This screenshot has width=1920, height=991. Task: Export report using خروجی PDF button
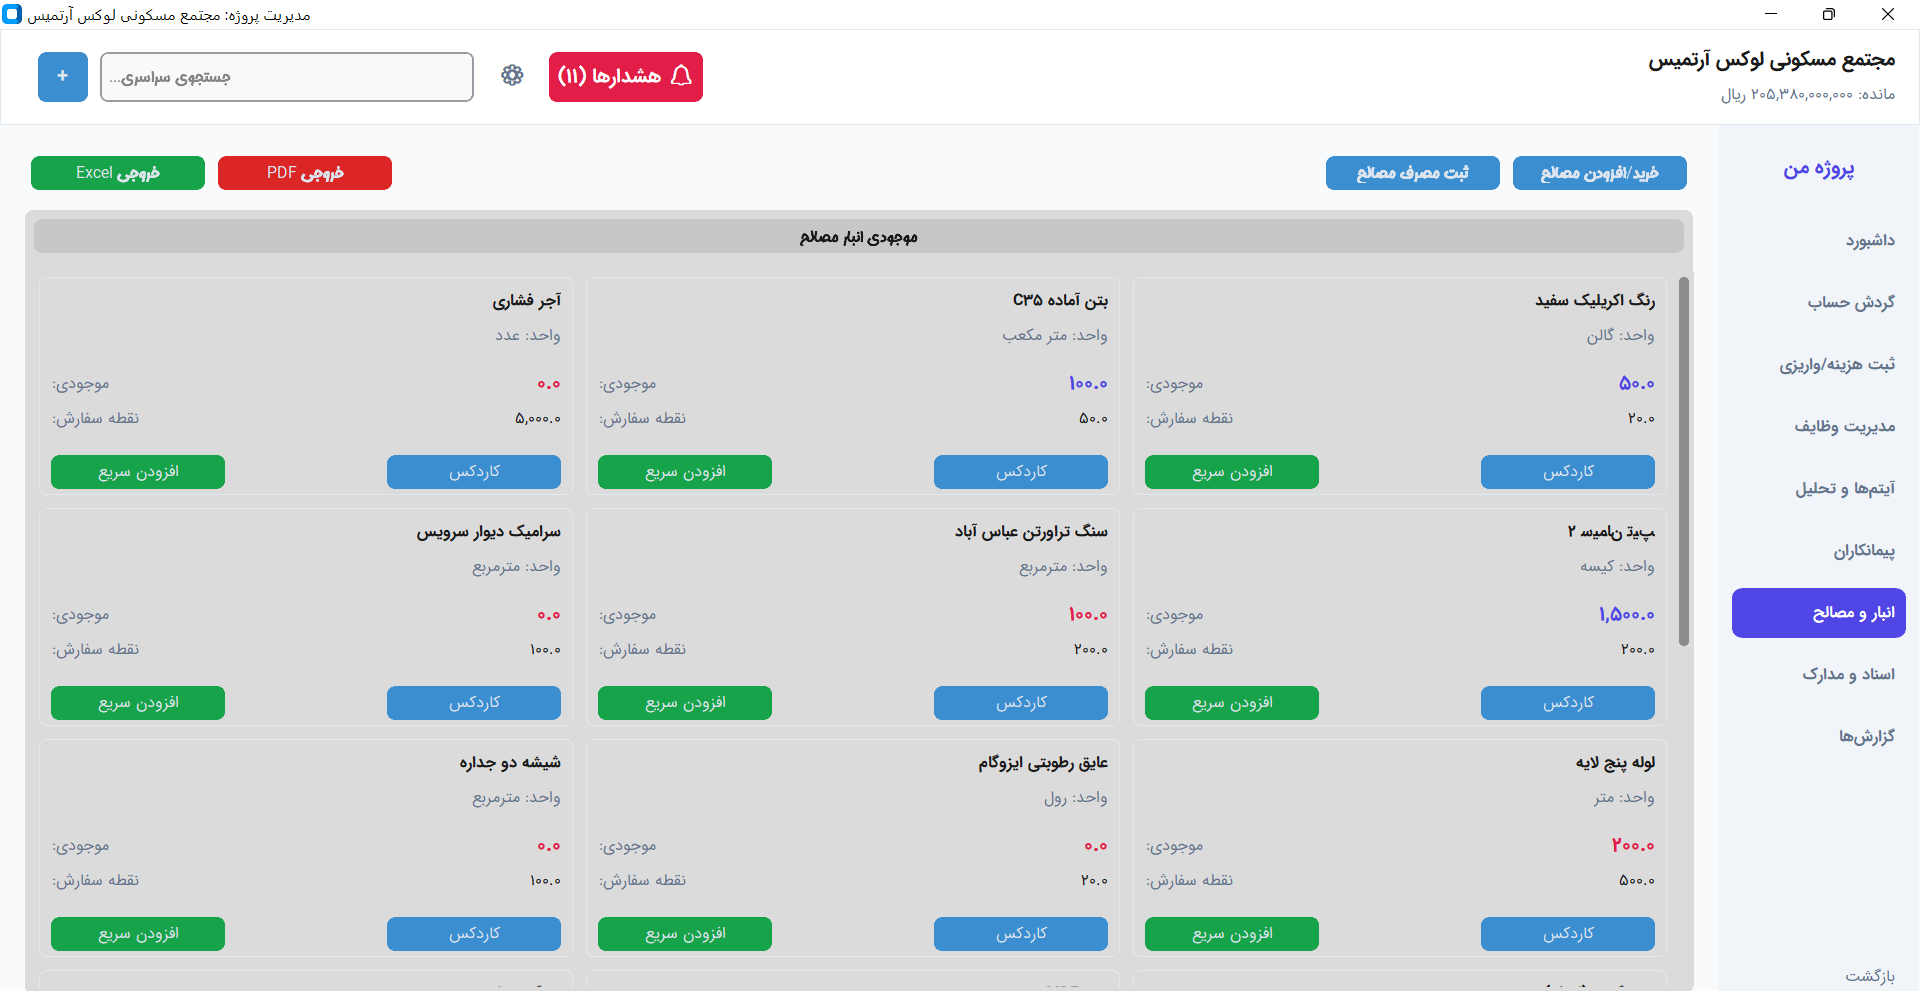[304, 172]
